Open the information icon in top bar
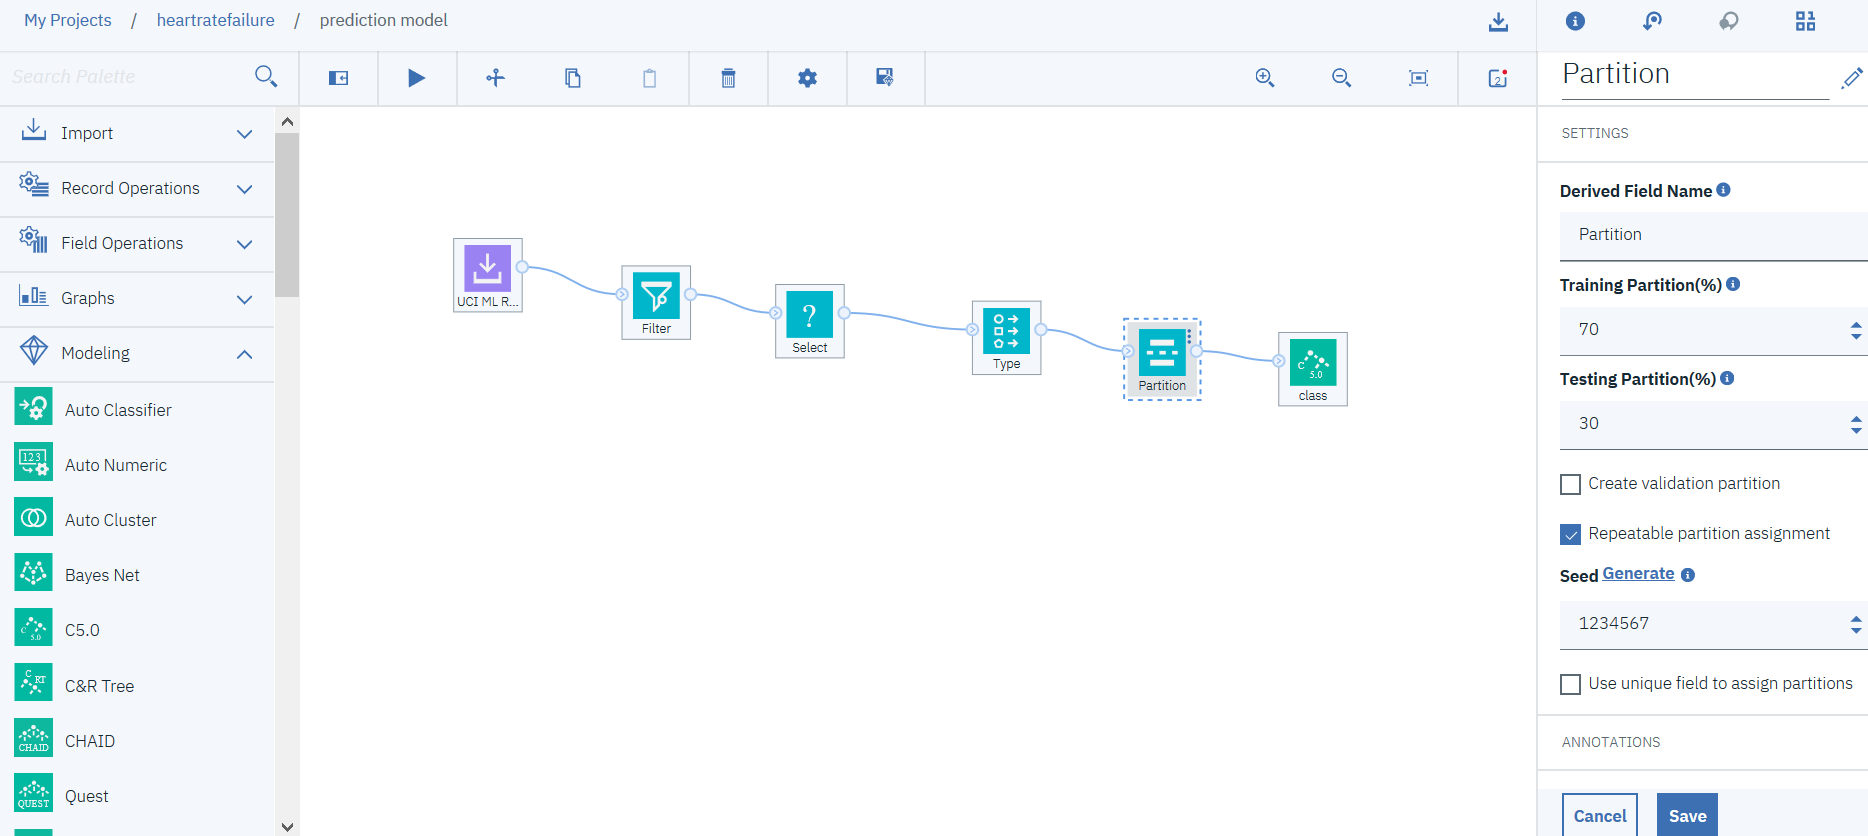 pos(1575,21)
